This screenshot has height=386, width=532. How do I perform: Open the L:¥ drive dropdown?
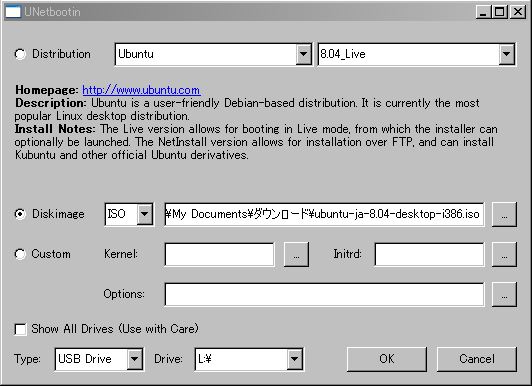click(x=294, y=359)
